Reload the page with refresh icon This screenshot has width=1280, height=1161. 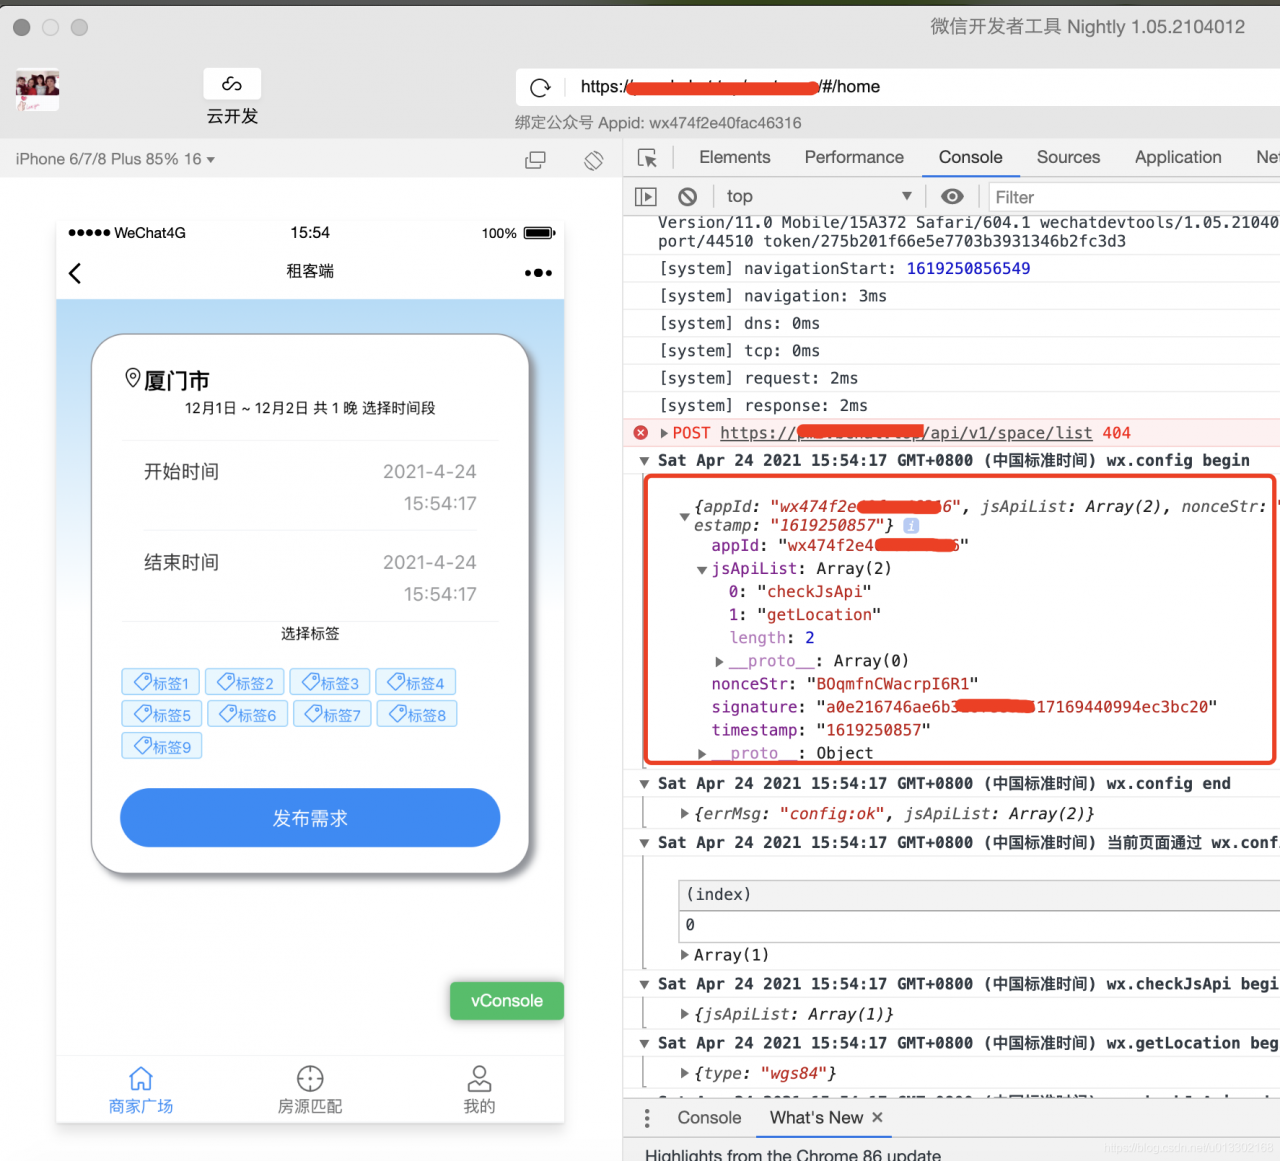[540, 87]
